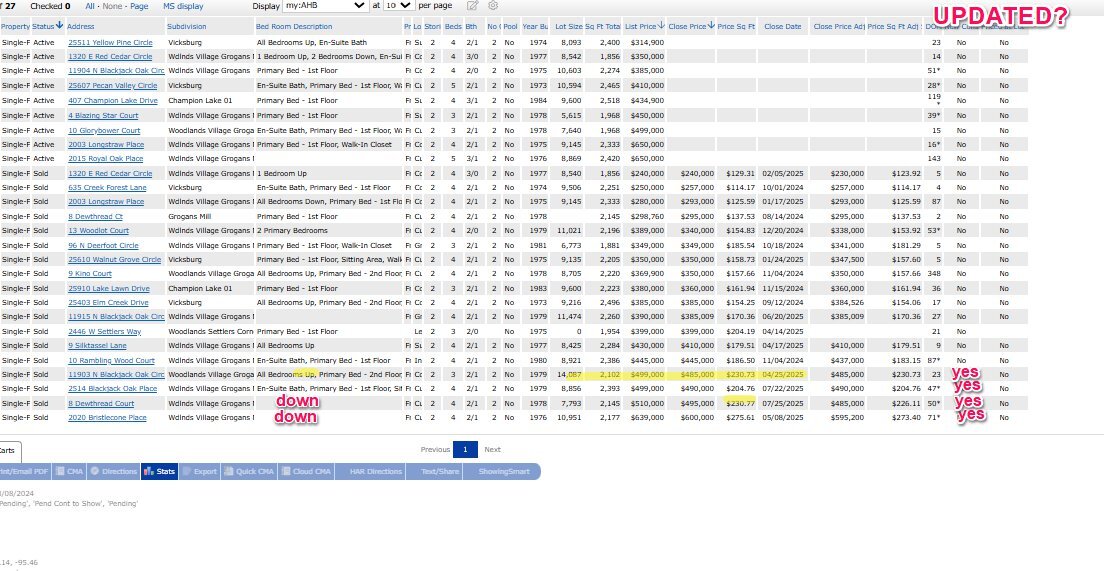1104x571 pixels.
Task: Sort by Pool column header
Action: pos(510,27)
